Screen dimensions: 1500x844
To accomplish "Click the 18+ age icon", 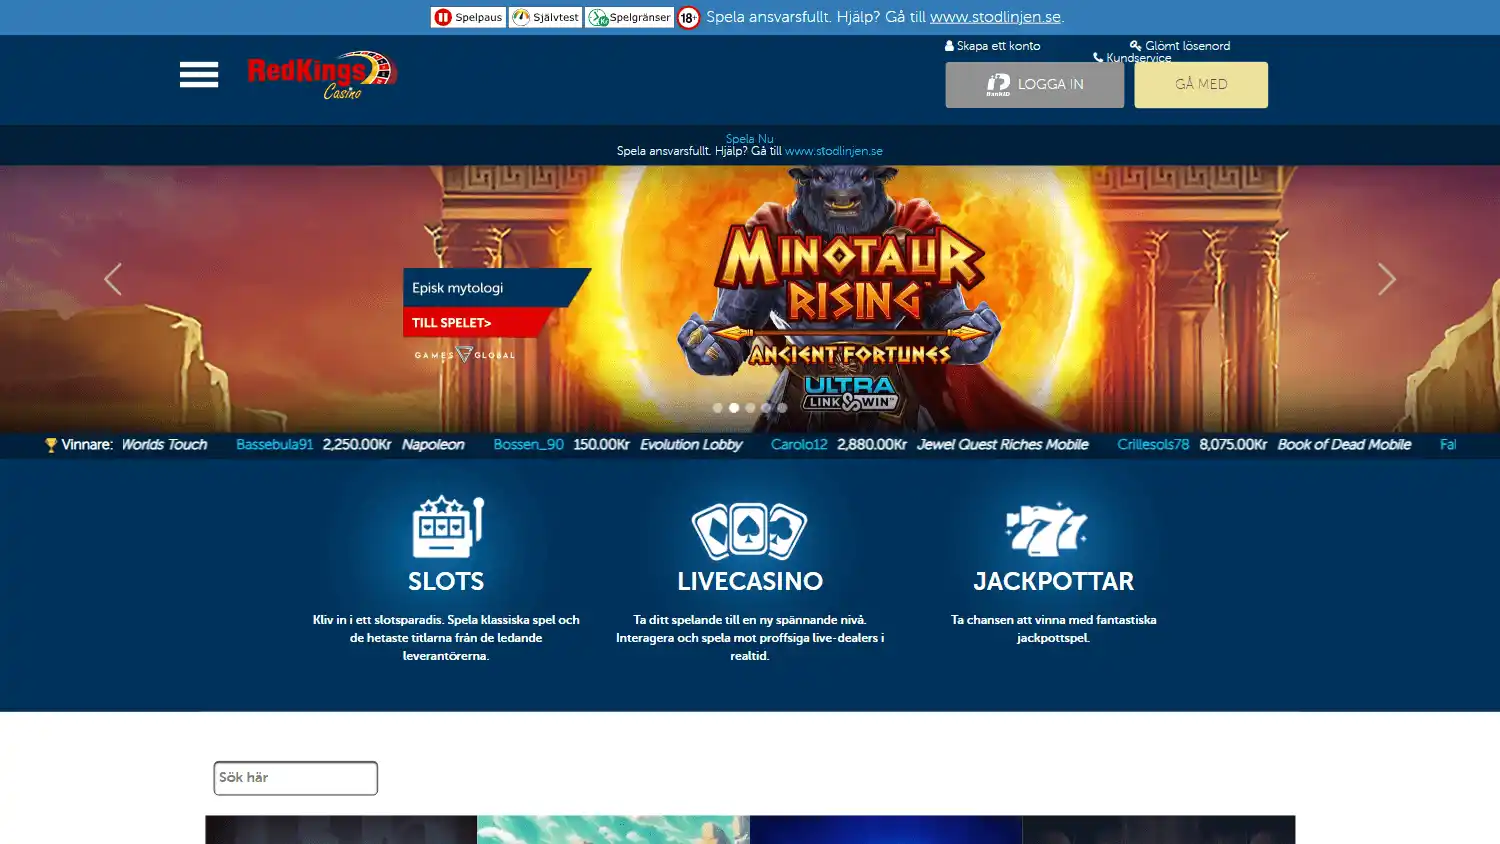I will click(688, 17).
